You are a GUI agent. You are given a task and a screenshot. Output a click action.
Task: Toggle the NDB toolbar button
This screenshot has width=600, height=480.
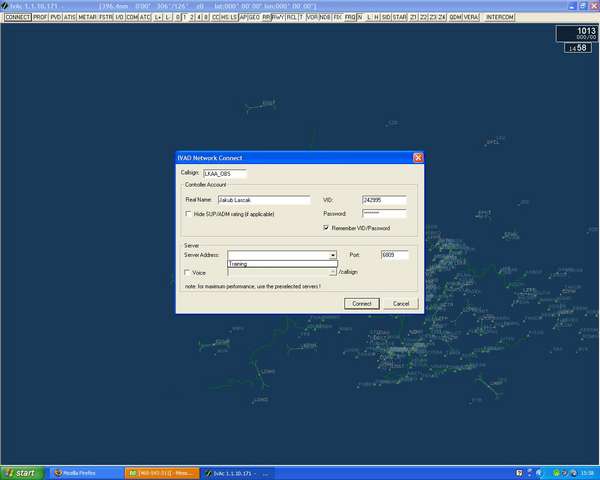[325, 17]
